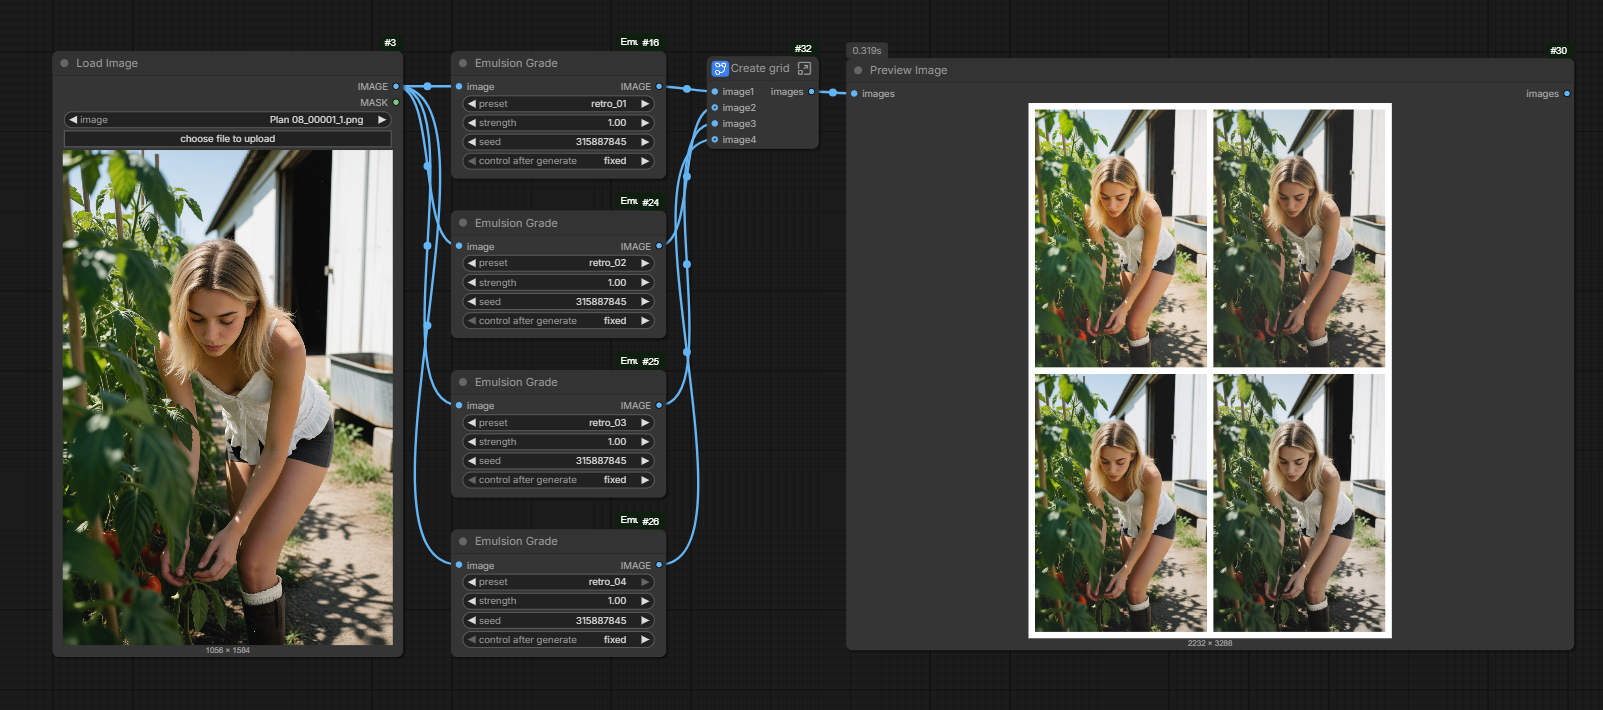Screen dimensions: 1603x710
Task: Select previous image file with left arrow
Action: pyautogui.click(x=73, y=120)
